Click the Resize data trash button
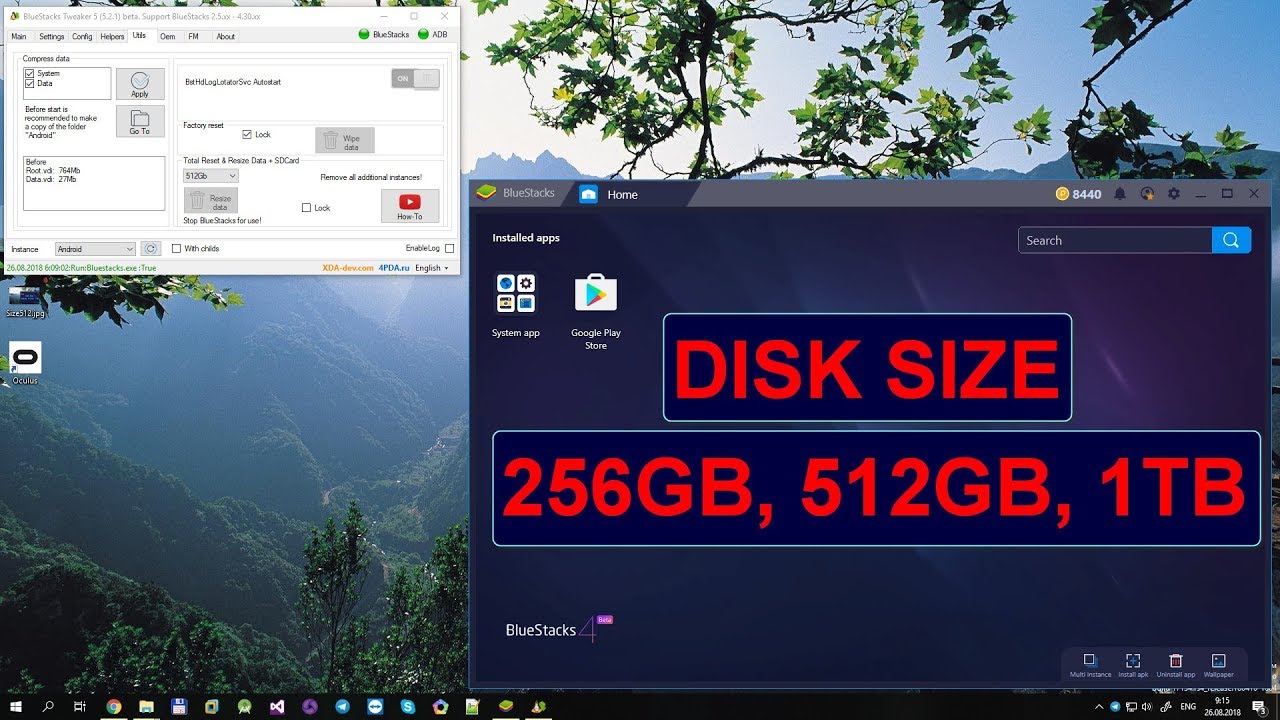 211,201
